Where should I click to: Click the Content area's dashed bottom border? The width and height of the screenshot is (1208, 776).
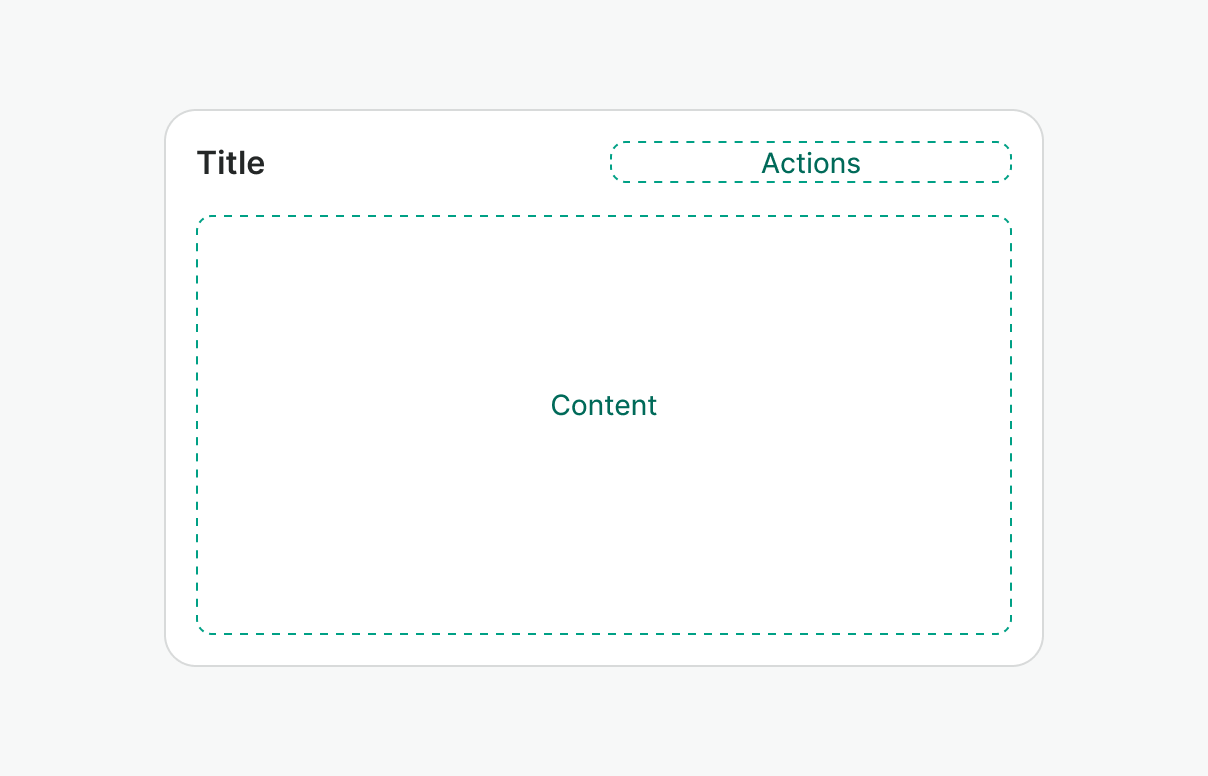coord(604,633)
